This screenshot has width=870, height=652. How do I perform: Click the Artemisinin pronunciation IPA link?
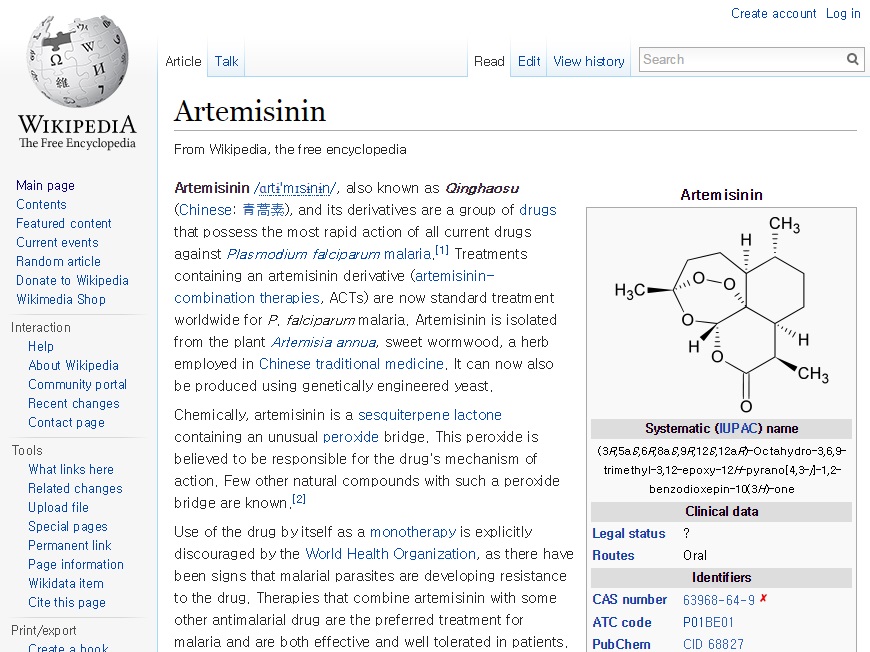pos(295,188)
